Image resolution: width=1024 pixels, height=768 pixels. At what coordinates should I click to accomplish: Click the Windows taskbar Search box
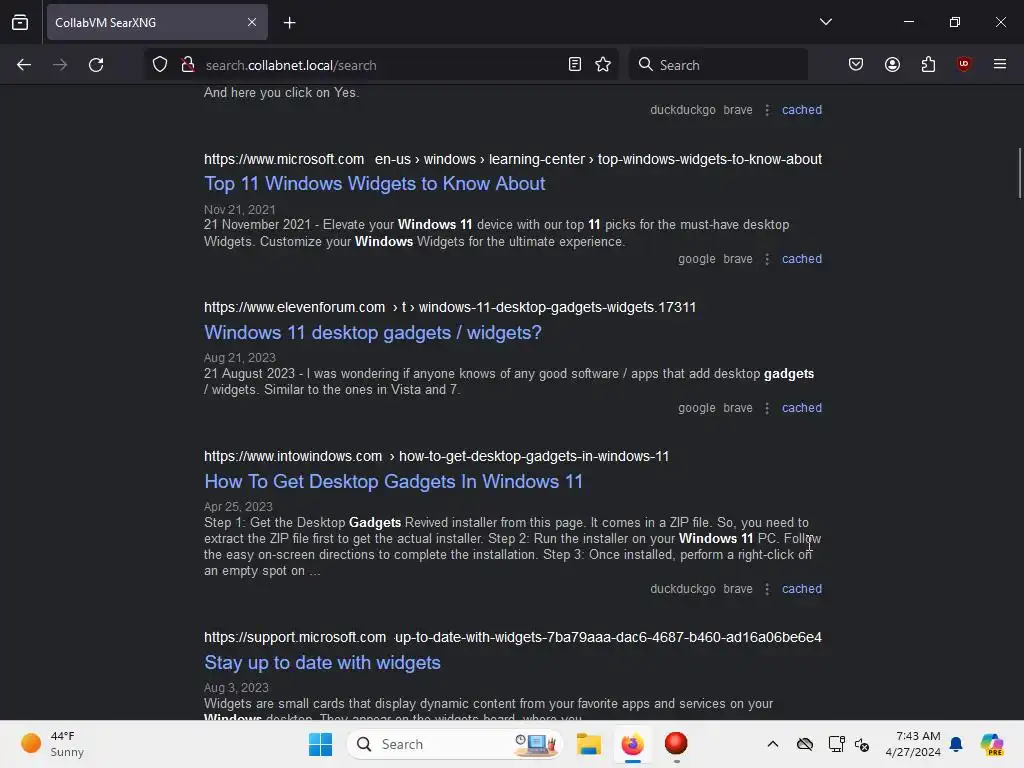point(455,744)
